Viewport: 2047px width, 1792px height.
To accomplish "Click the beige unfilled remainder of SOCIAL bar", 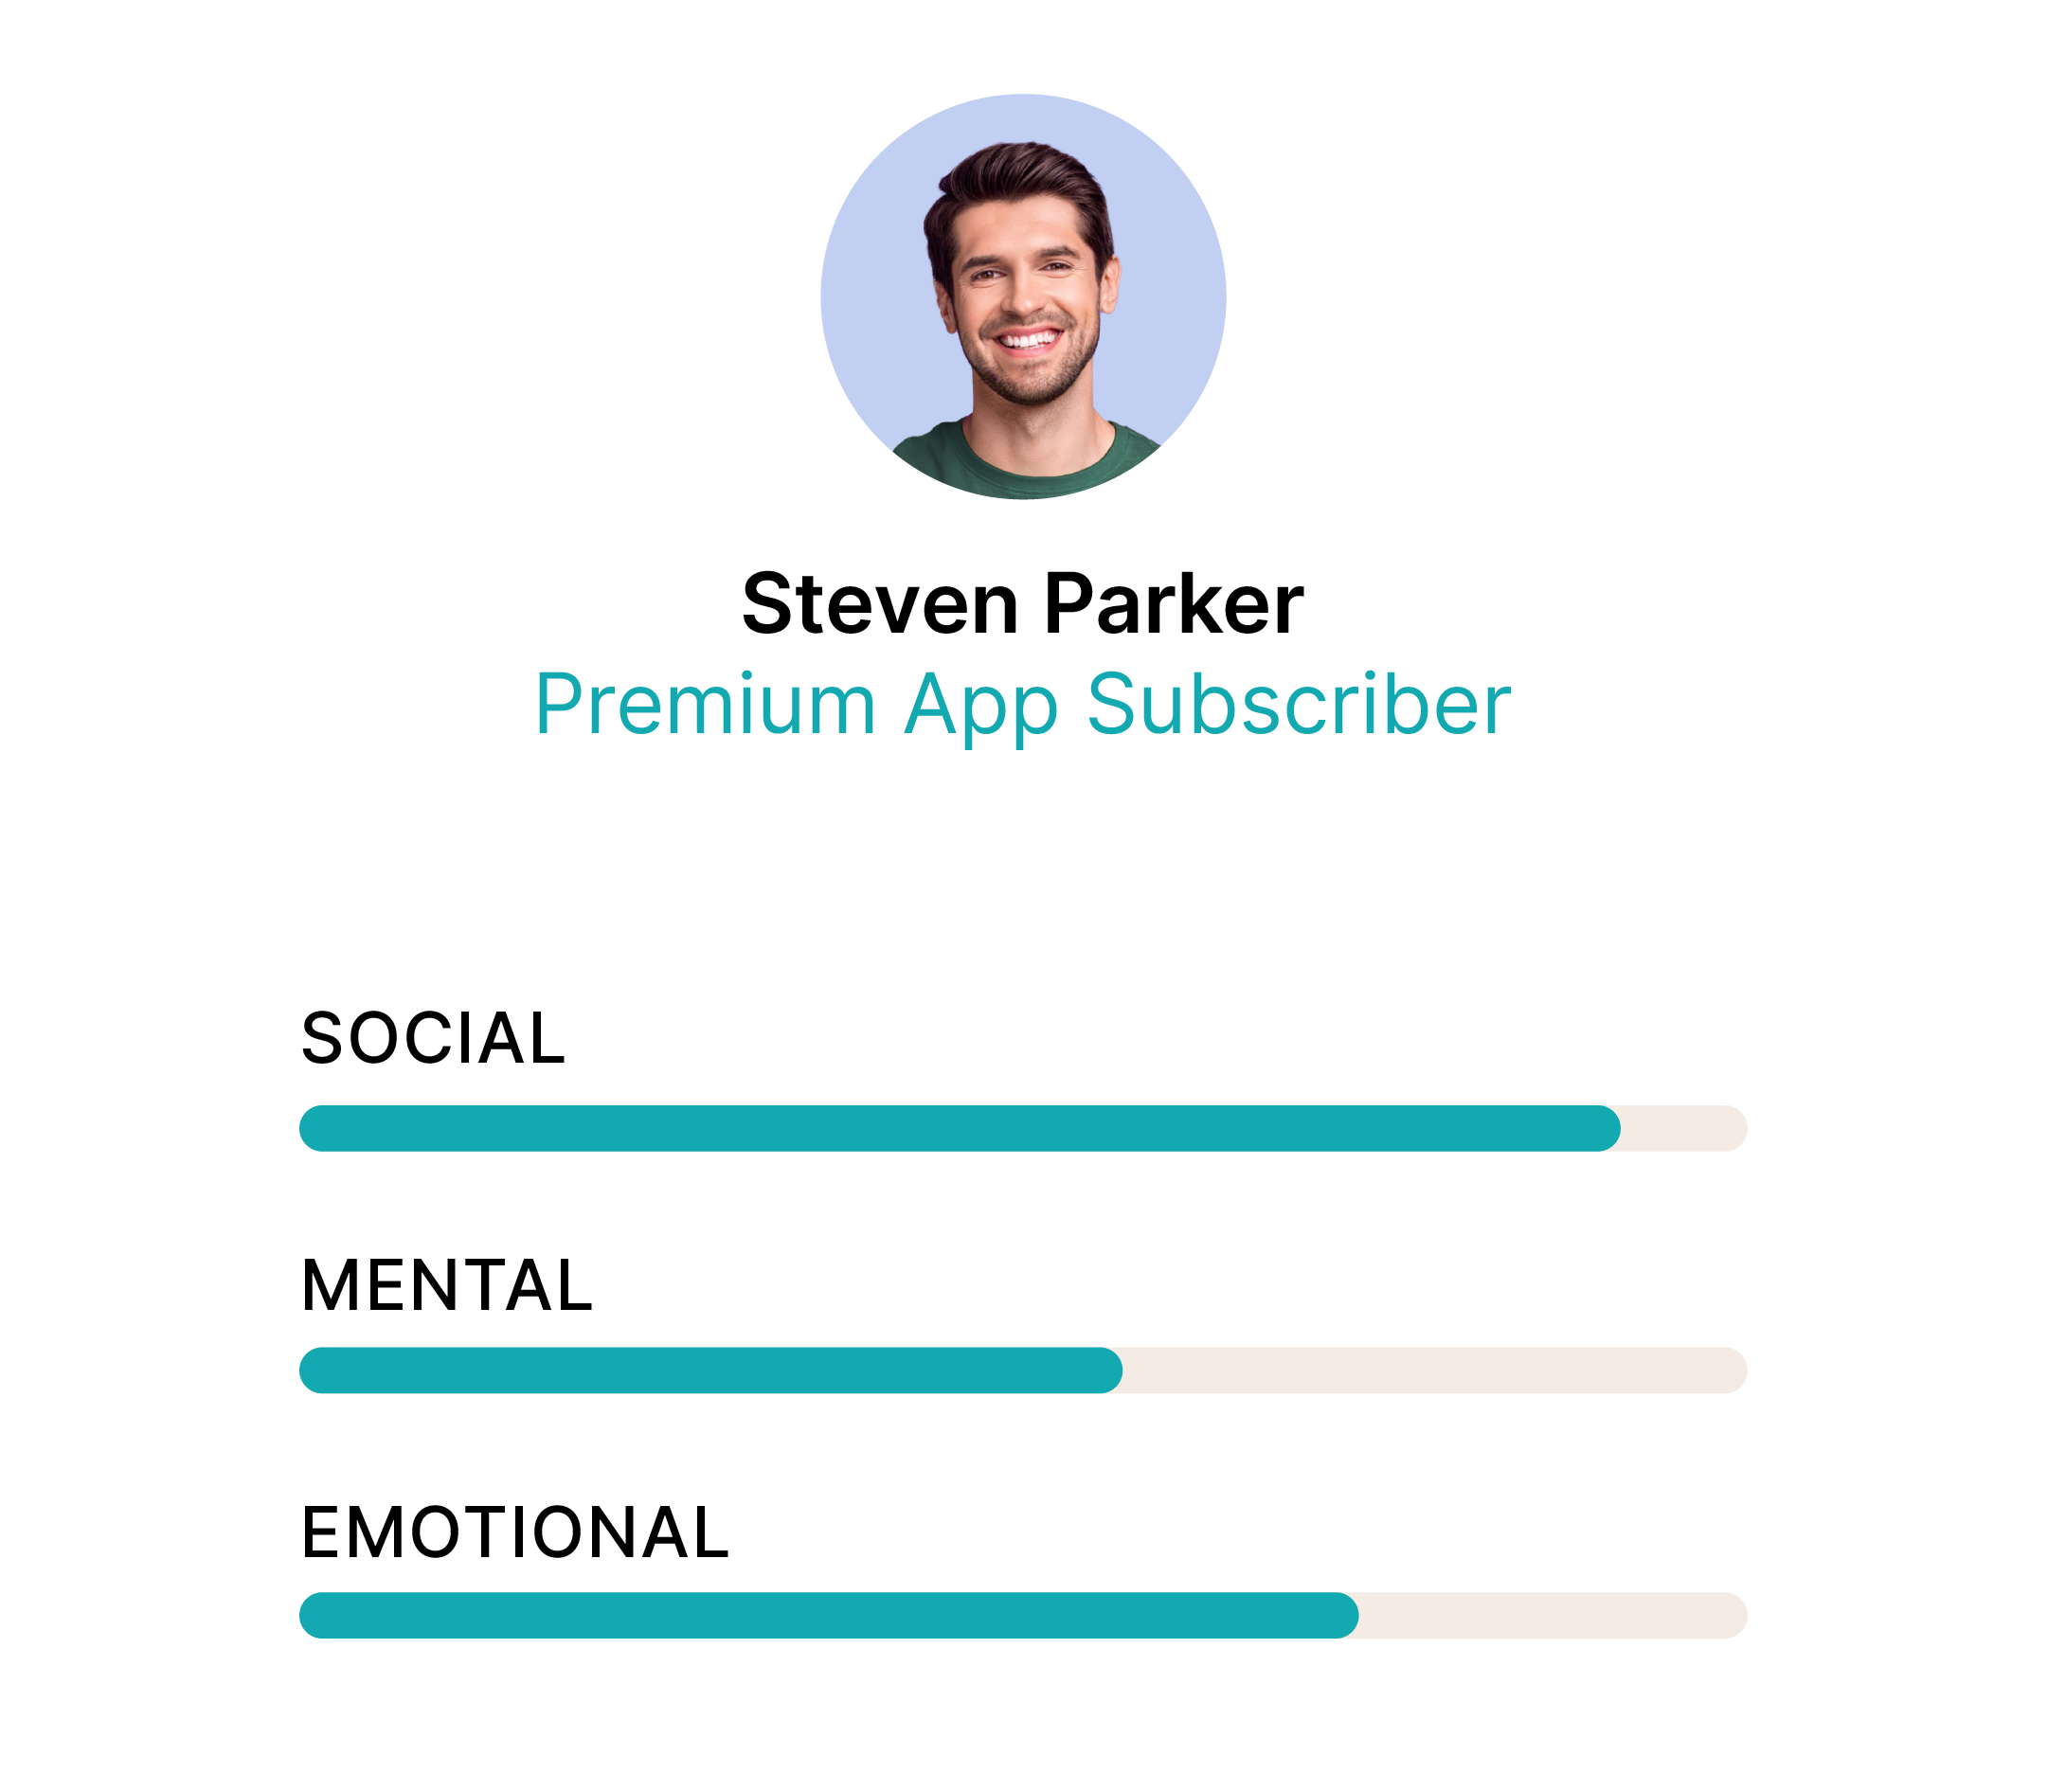I will [1685, 1128].
